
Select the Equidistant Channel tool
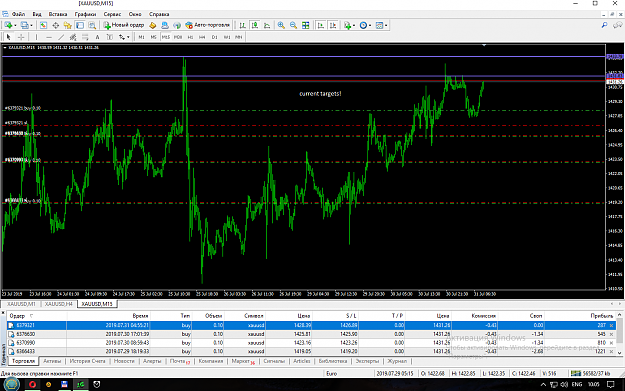point(73,37)
